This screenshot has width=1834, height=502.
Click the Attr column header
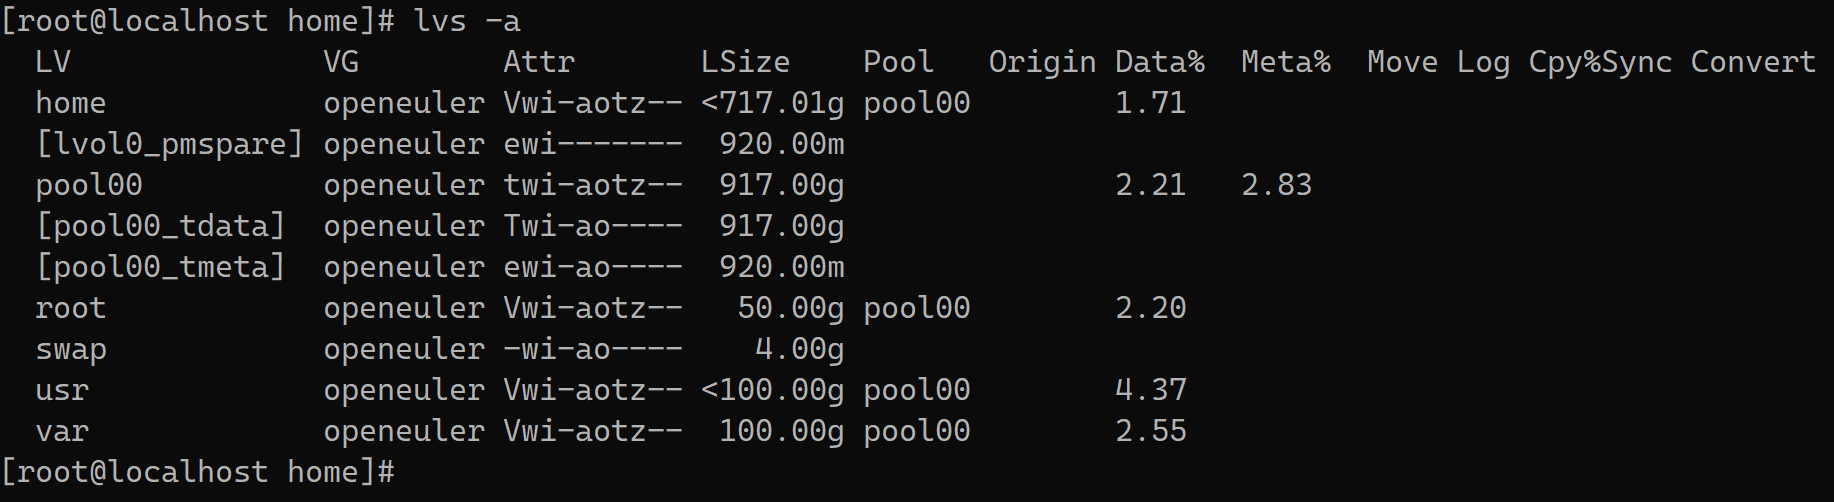pos(539,62)
